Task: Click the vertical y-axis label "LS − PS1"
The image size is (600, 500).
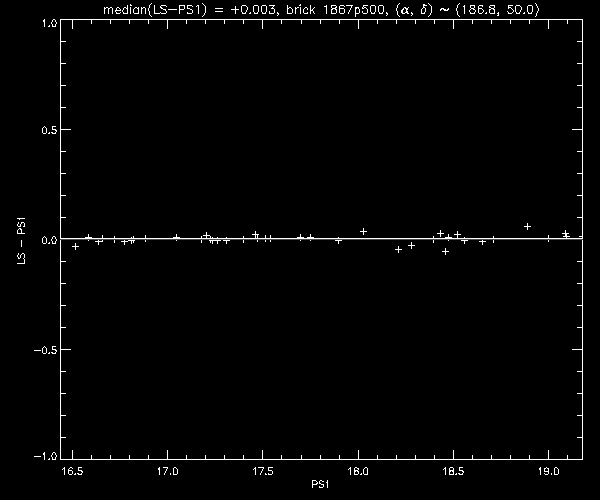Action: click(x=22, y=241)
